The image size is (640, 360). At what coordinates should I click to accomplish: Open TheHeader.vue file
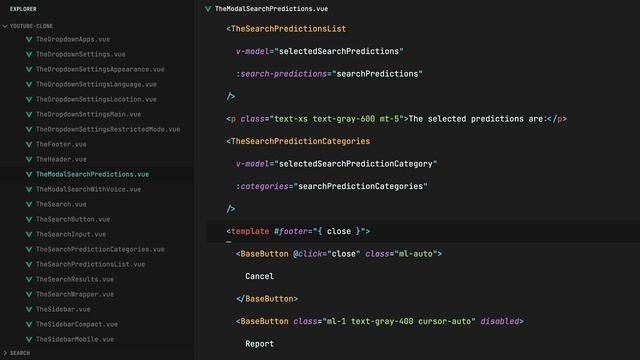(x=61, y=160)
